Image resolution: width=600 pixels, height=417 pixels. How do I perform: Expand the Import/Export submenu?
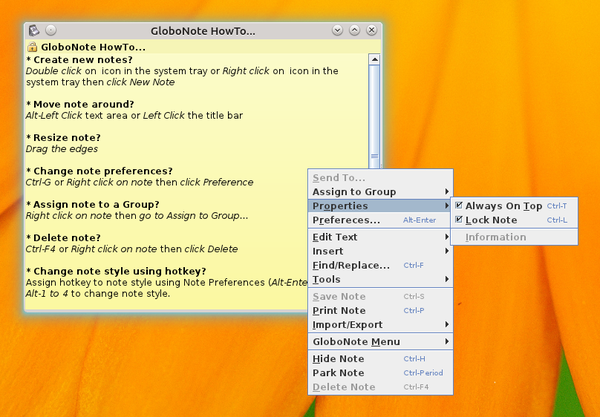(381, 325)
